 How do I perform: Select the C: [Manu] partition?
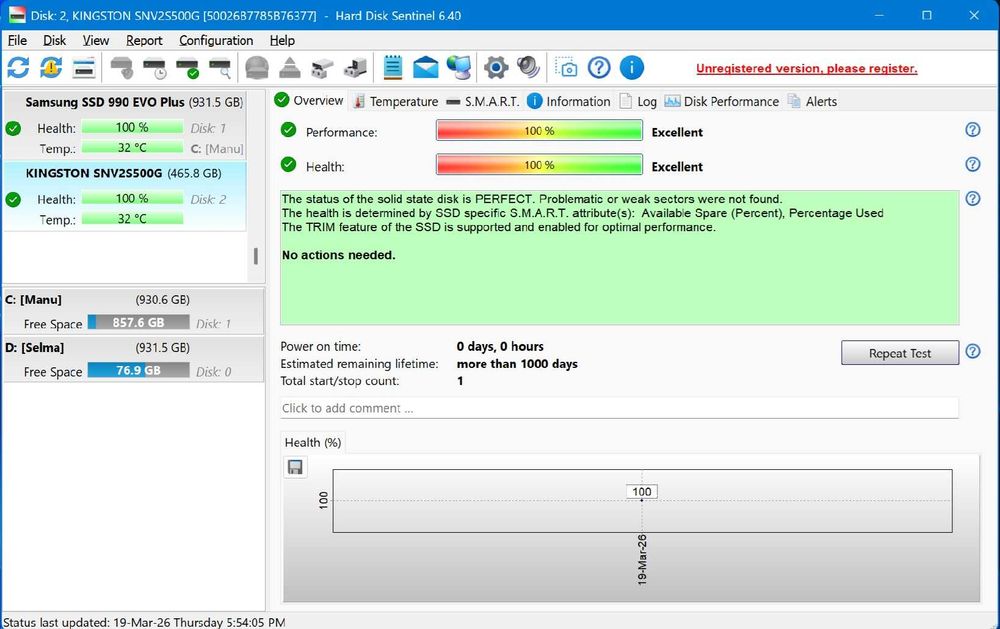pos(133,311)
